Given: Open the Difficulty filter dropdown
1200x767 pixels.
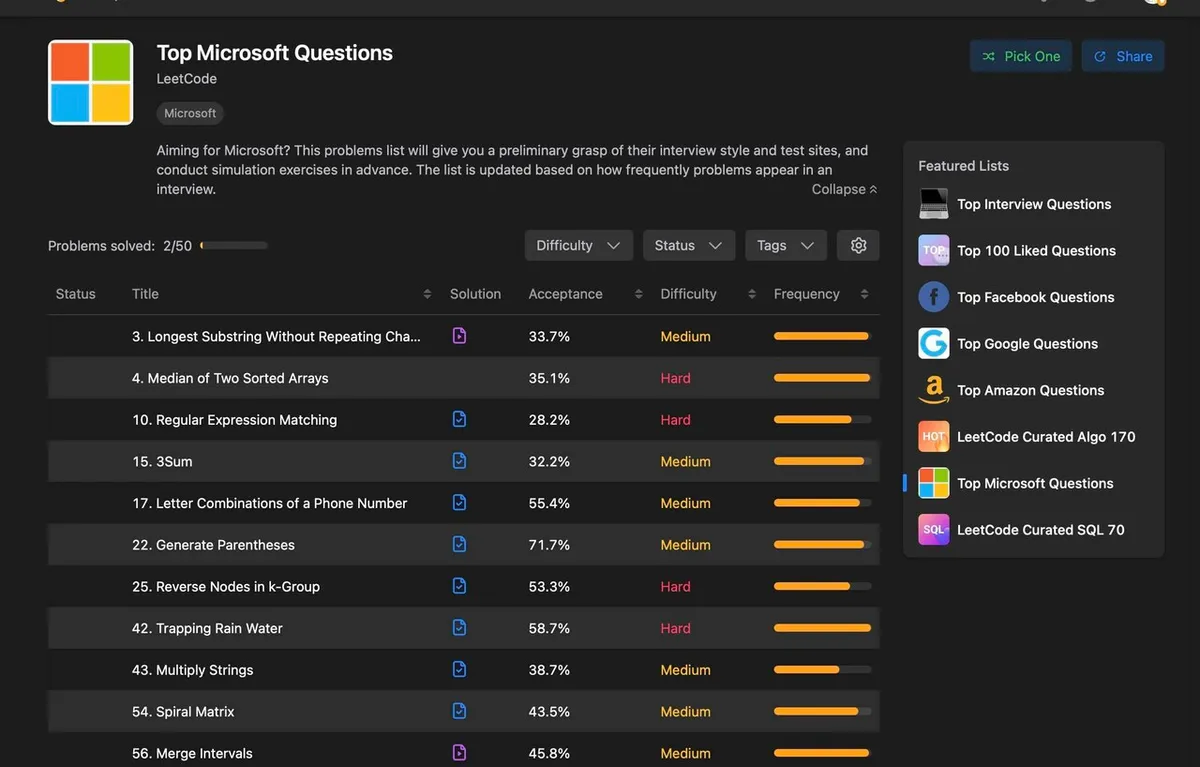Looking at the screenshot, I should [578, 245].
